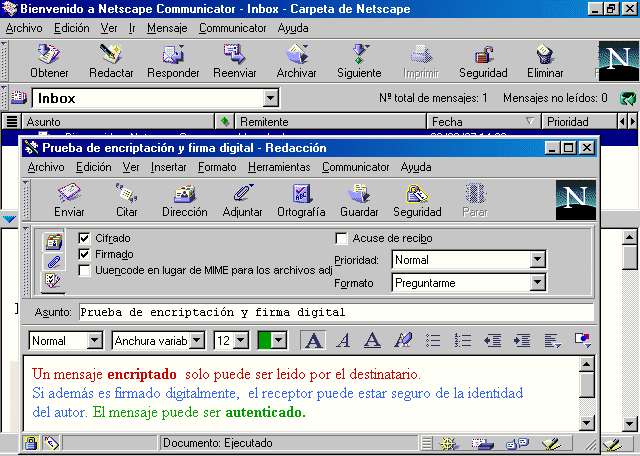
Task: Click the message body up scroll arrow
Action: tap(587, 364)
